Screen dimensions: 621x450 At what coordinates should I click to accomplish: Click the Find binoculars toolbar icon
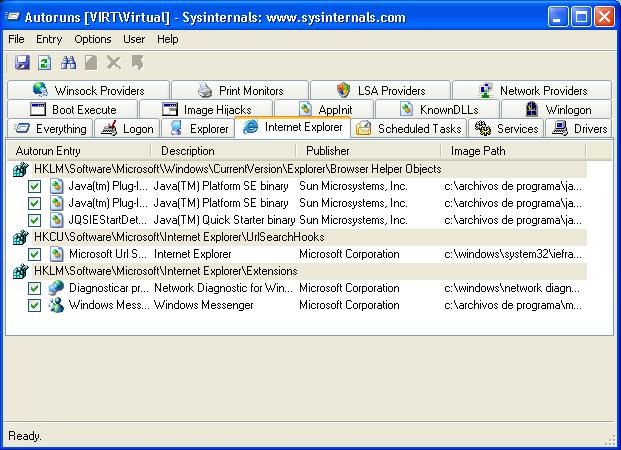tap(68, 63)
